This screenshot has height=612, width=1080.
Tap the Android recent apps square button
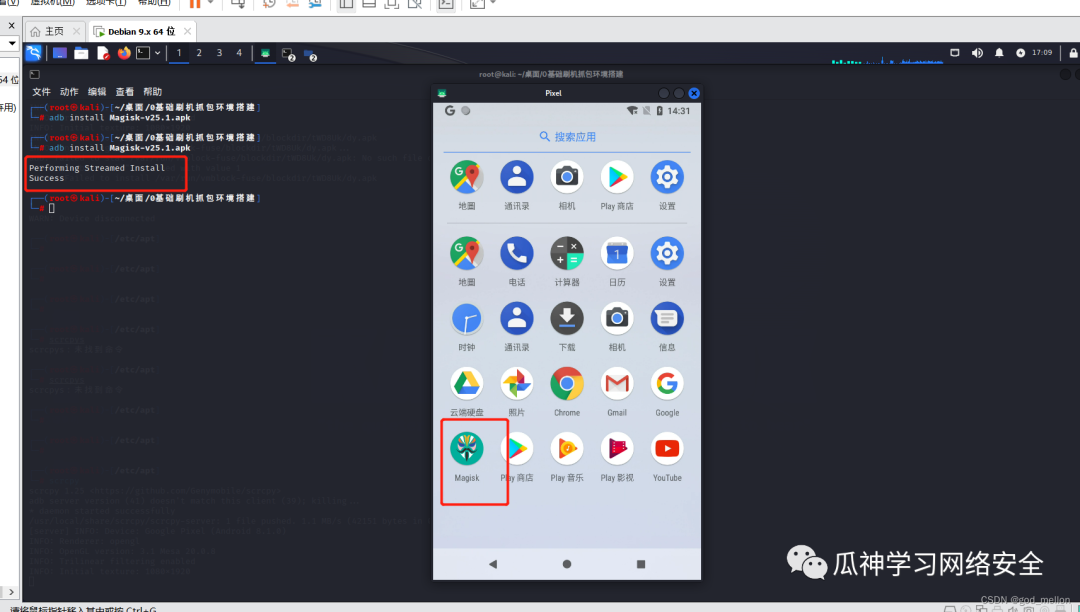pos(641,564)
